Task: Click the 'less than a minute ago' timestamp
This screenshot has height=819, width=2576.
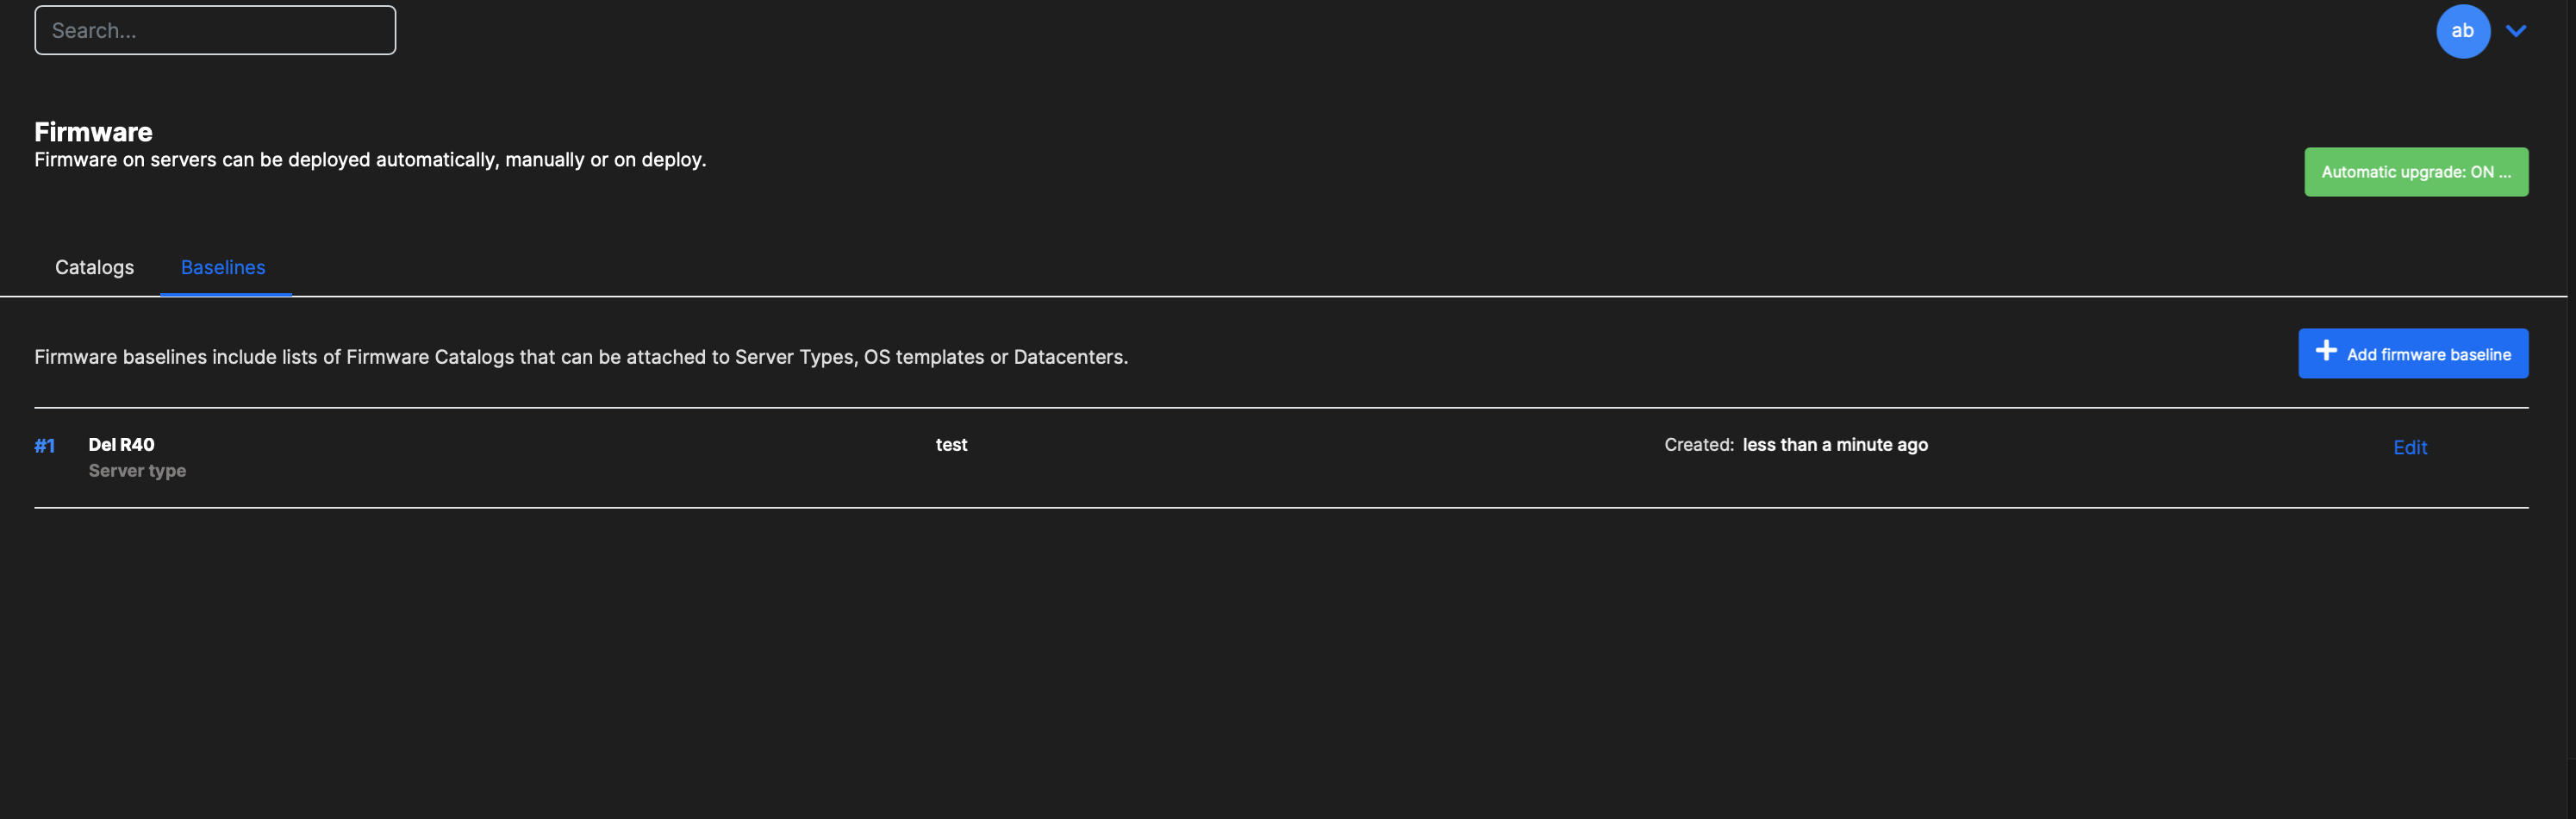Action: point(1834,445)
